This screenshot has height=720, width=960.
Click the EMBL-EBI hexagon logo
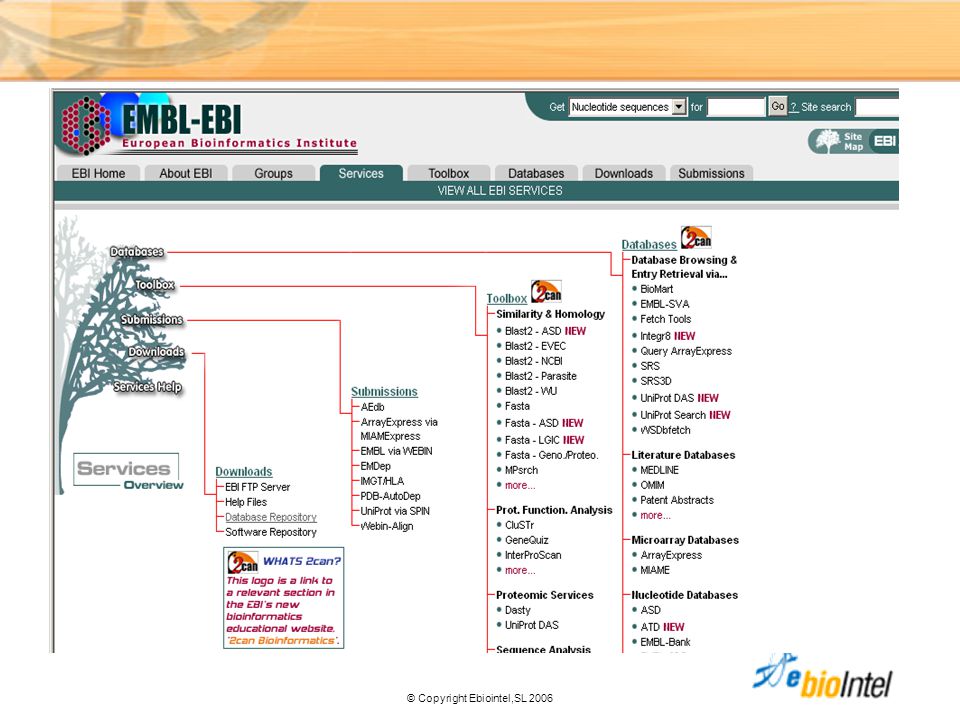coord(86,125)
